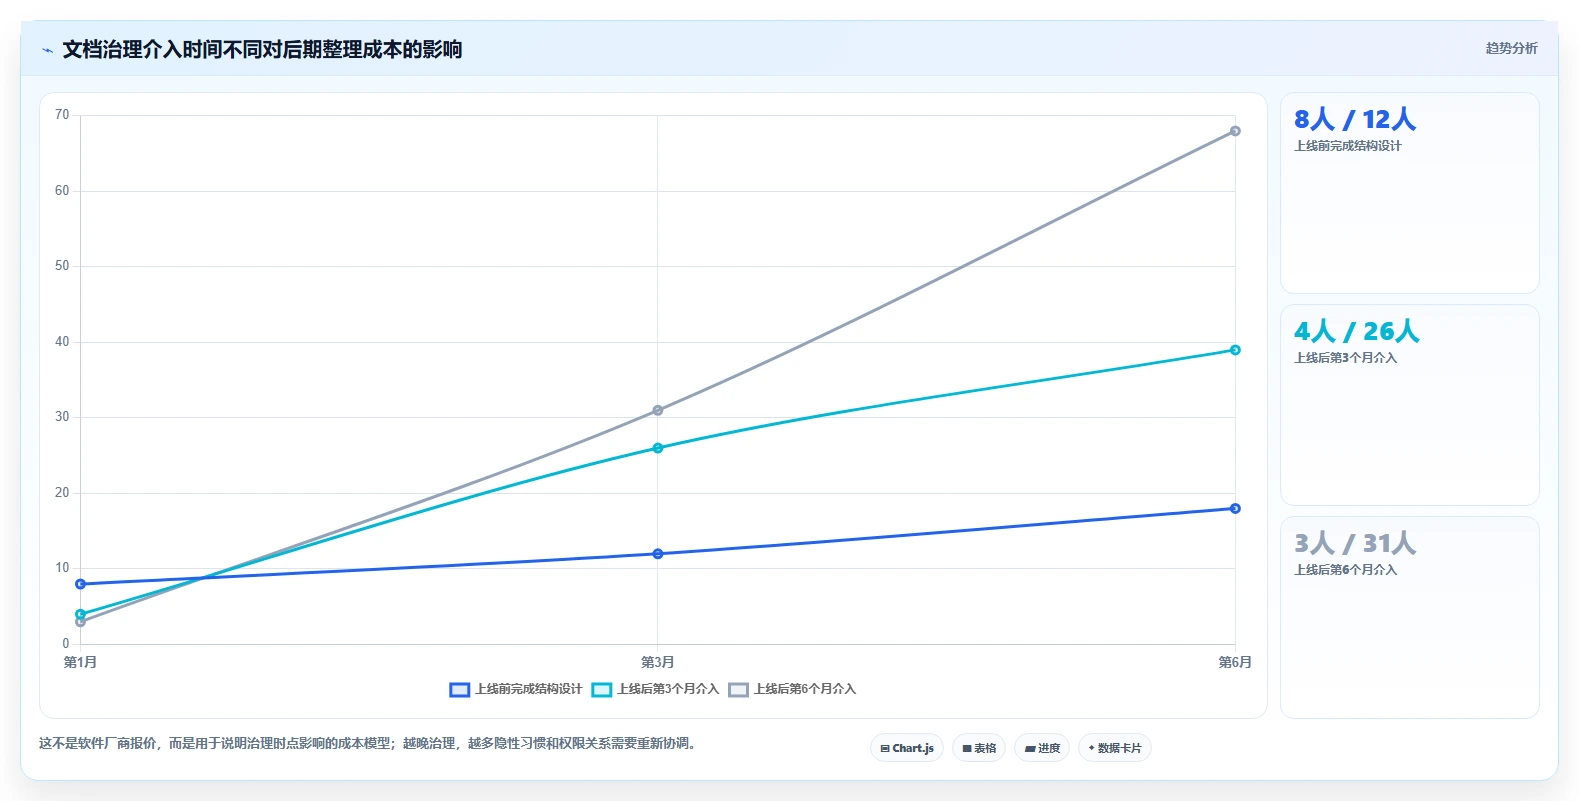Click the 4人 / 26人 card value
This screenshot has width=1579, height=801.
point(1357,332)
